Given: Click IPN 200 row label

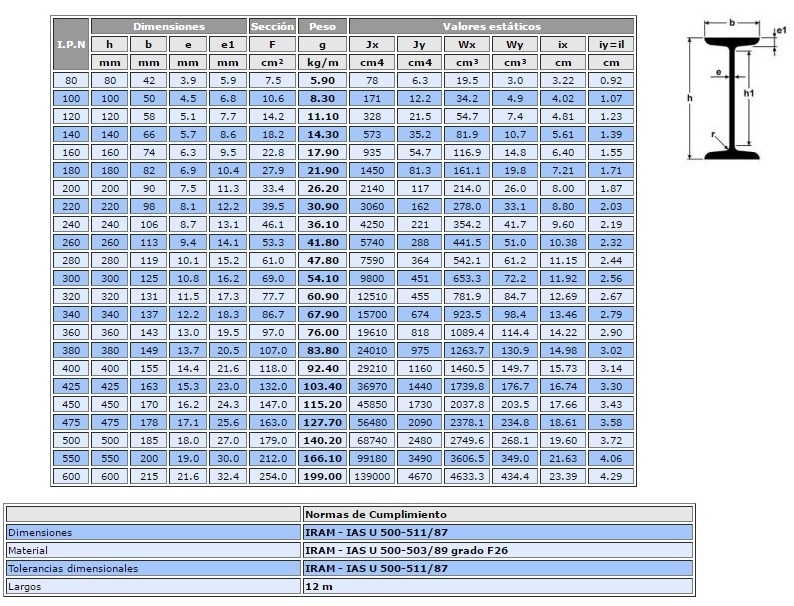Looking at the screenshot, I should coord(71,188).
